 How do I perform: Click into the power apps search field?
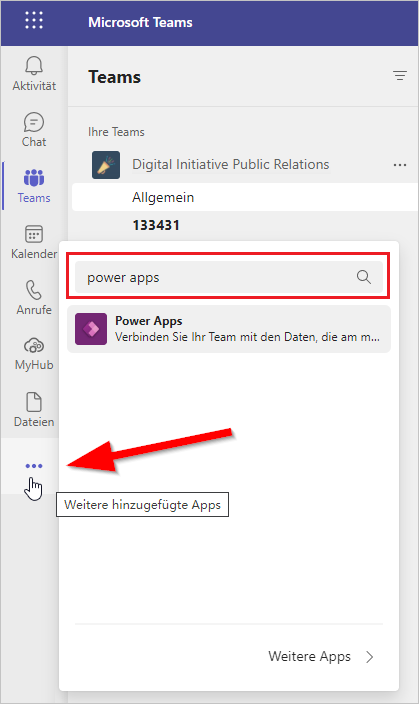(229, 277)
